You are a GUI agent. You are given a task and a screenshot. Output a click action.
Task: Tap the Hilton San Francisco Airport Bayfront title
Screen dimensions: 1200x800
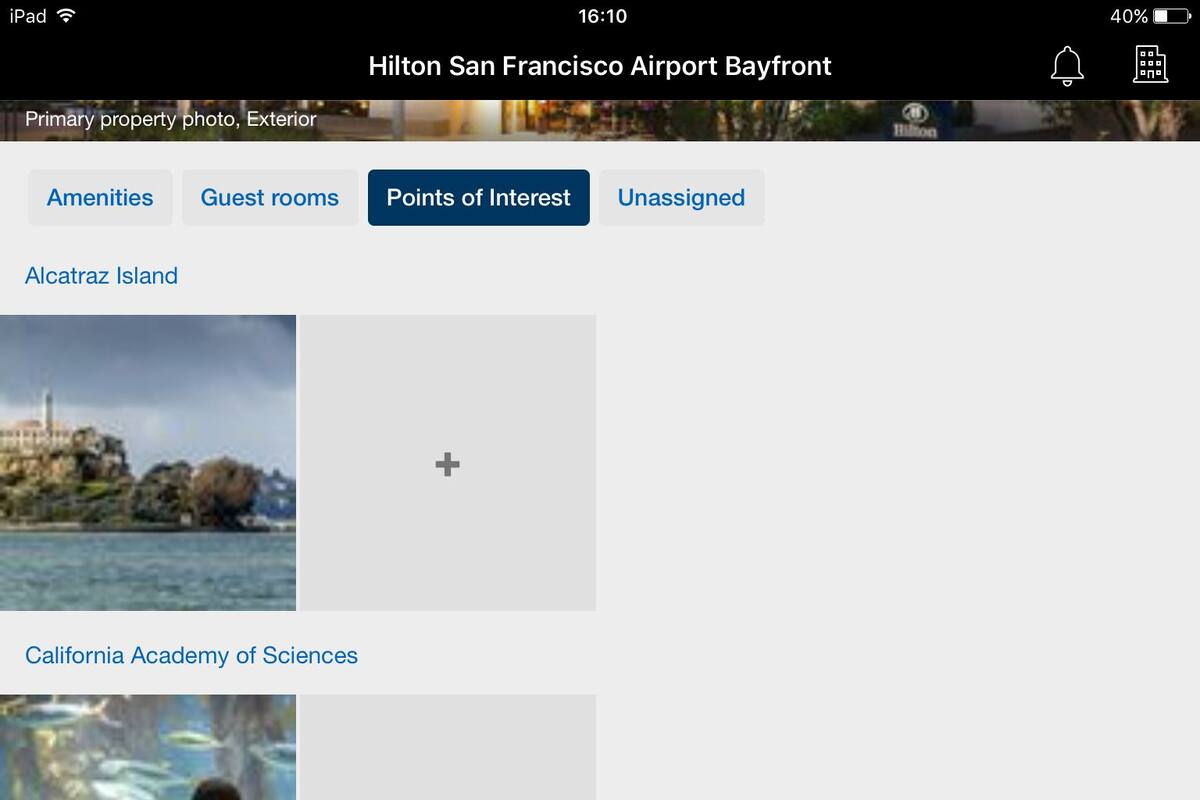coord(600,66)
